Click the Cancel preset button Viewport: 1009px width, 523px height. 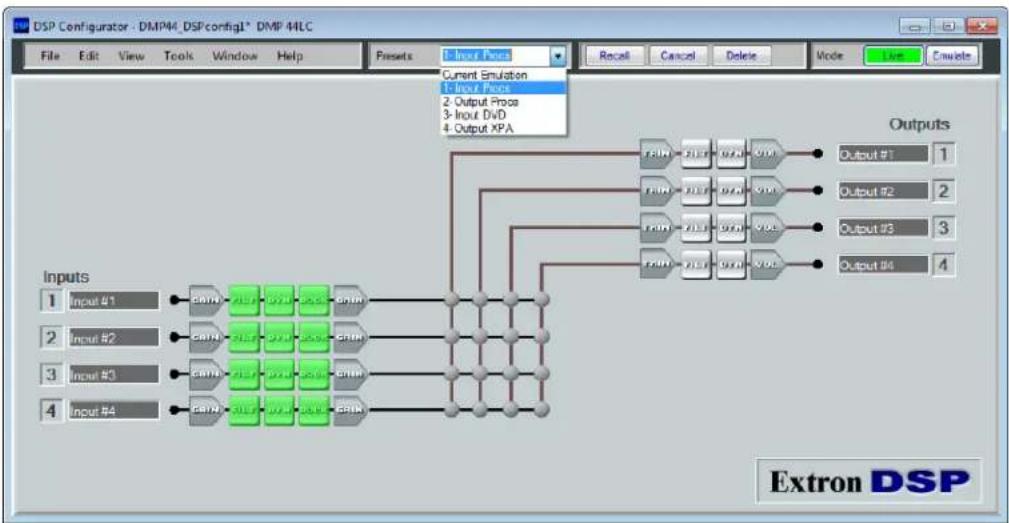pyautogui.click(x=678, y=56)
